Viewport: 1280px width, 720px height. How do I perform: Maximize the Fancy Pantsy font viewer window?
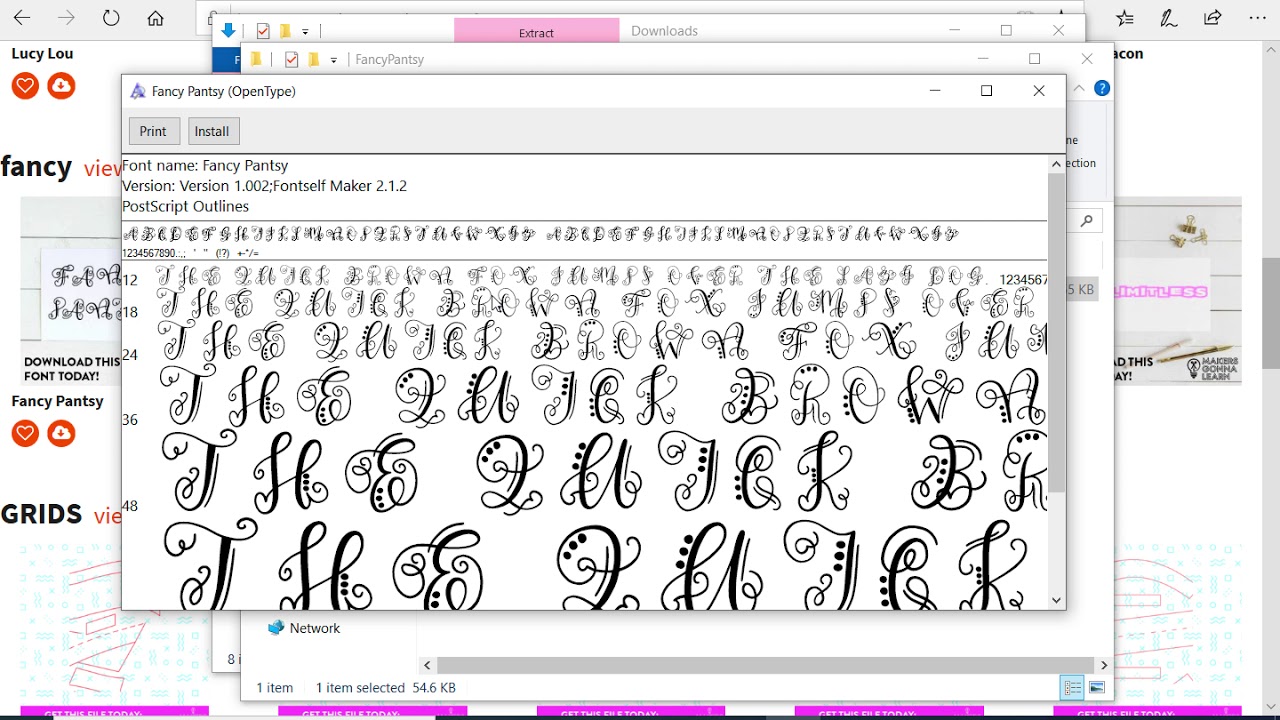point(987,91)
